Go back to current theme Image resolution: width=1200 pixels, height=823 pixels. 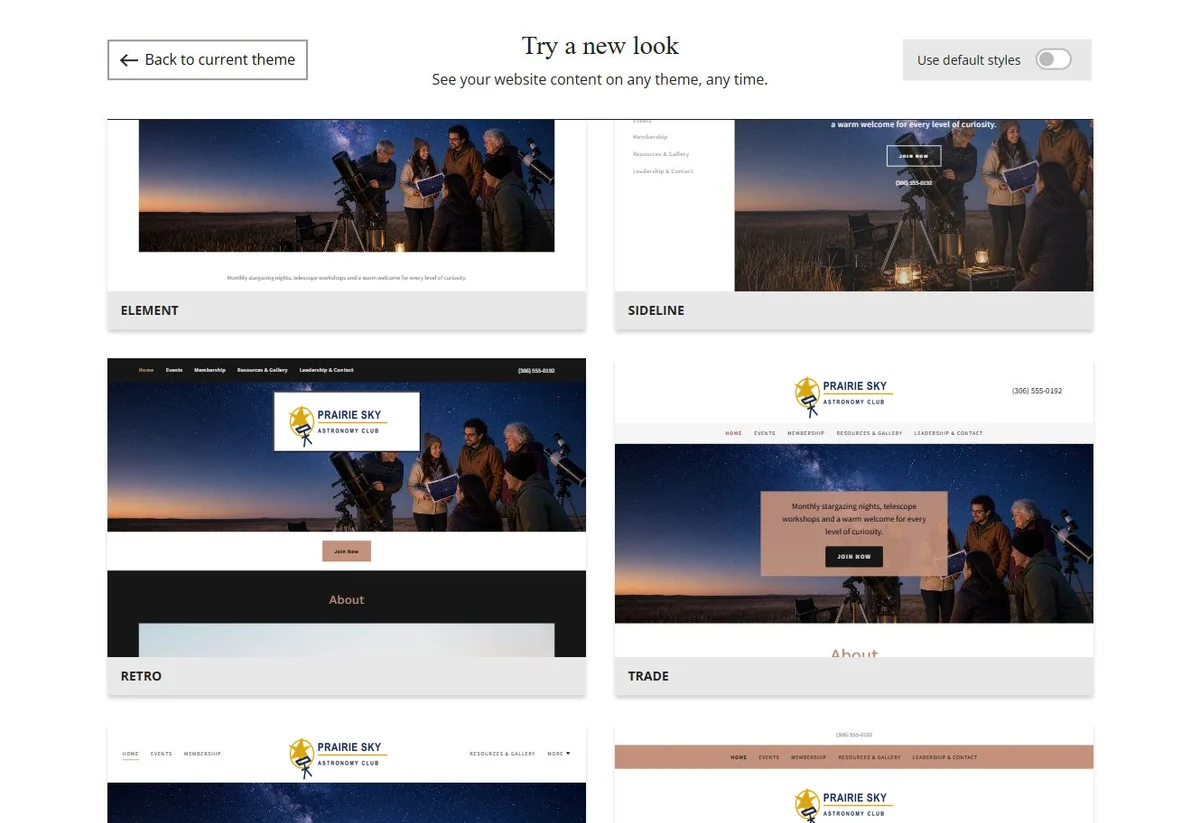207,60
